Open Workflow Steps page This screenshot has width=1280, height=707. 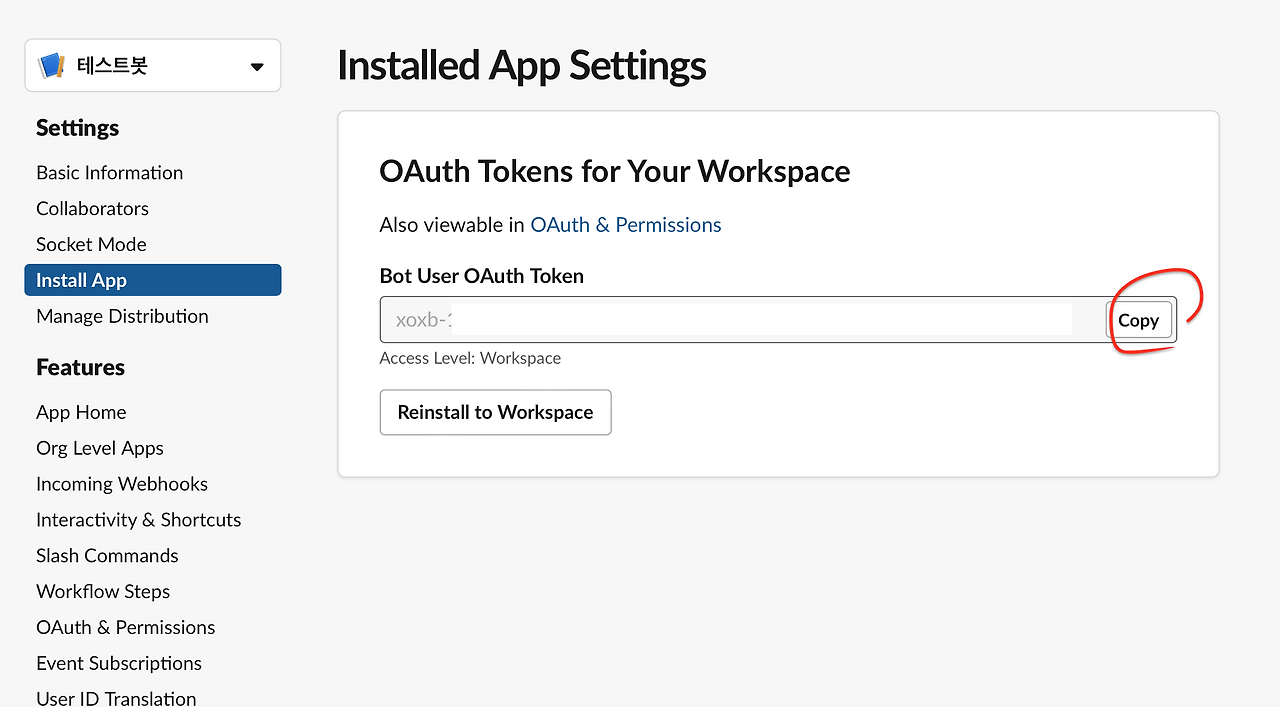click(103, 592)
